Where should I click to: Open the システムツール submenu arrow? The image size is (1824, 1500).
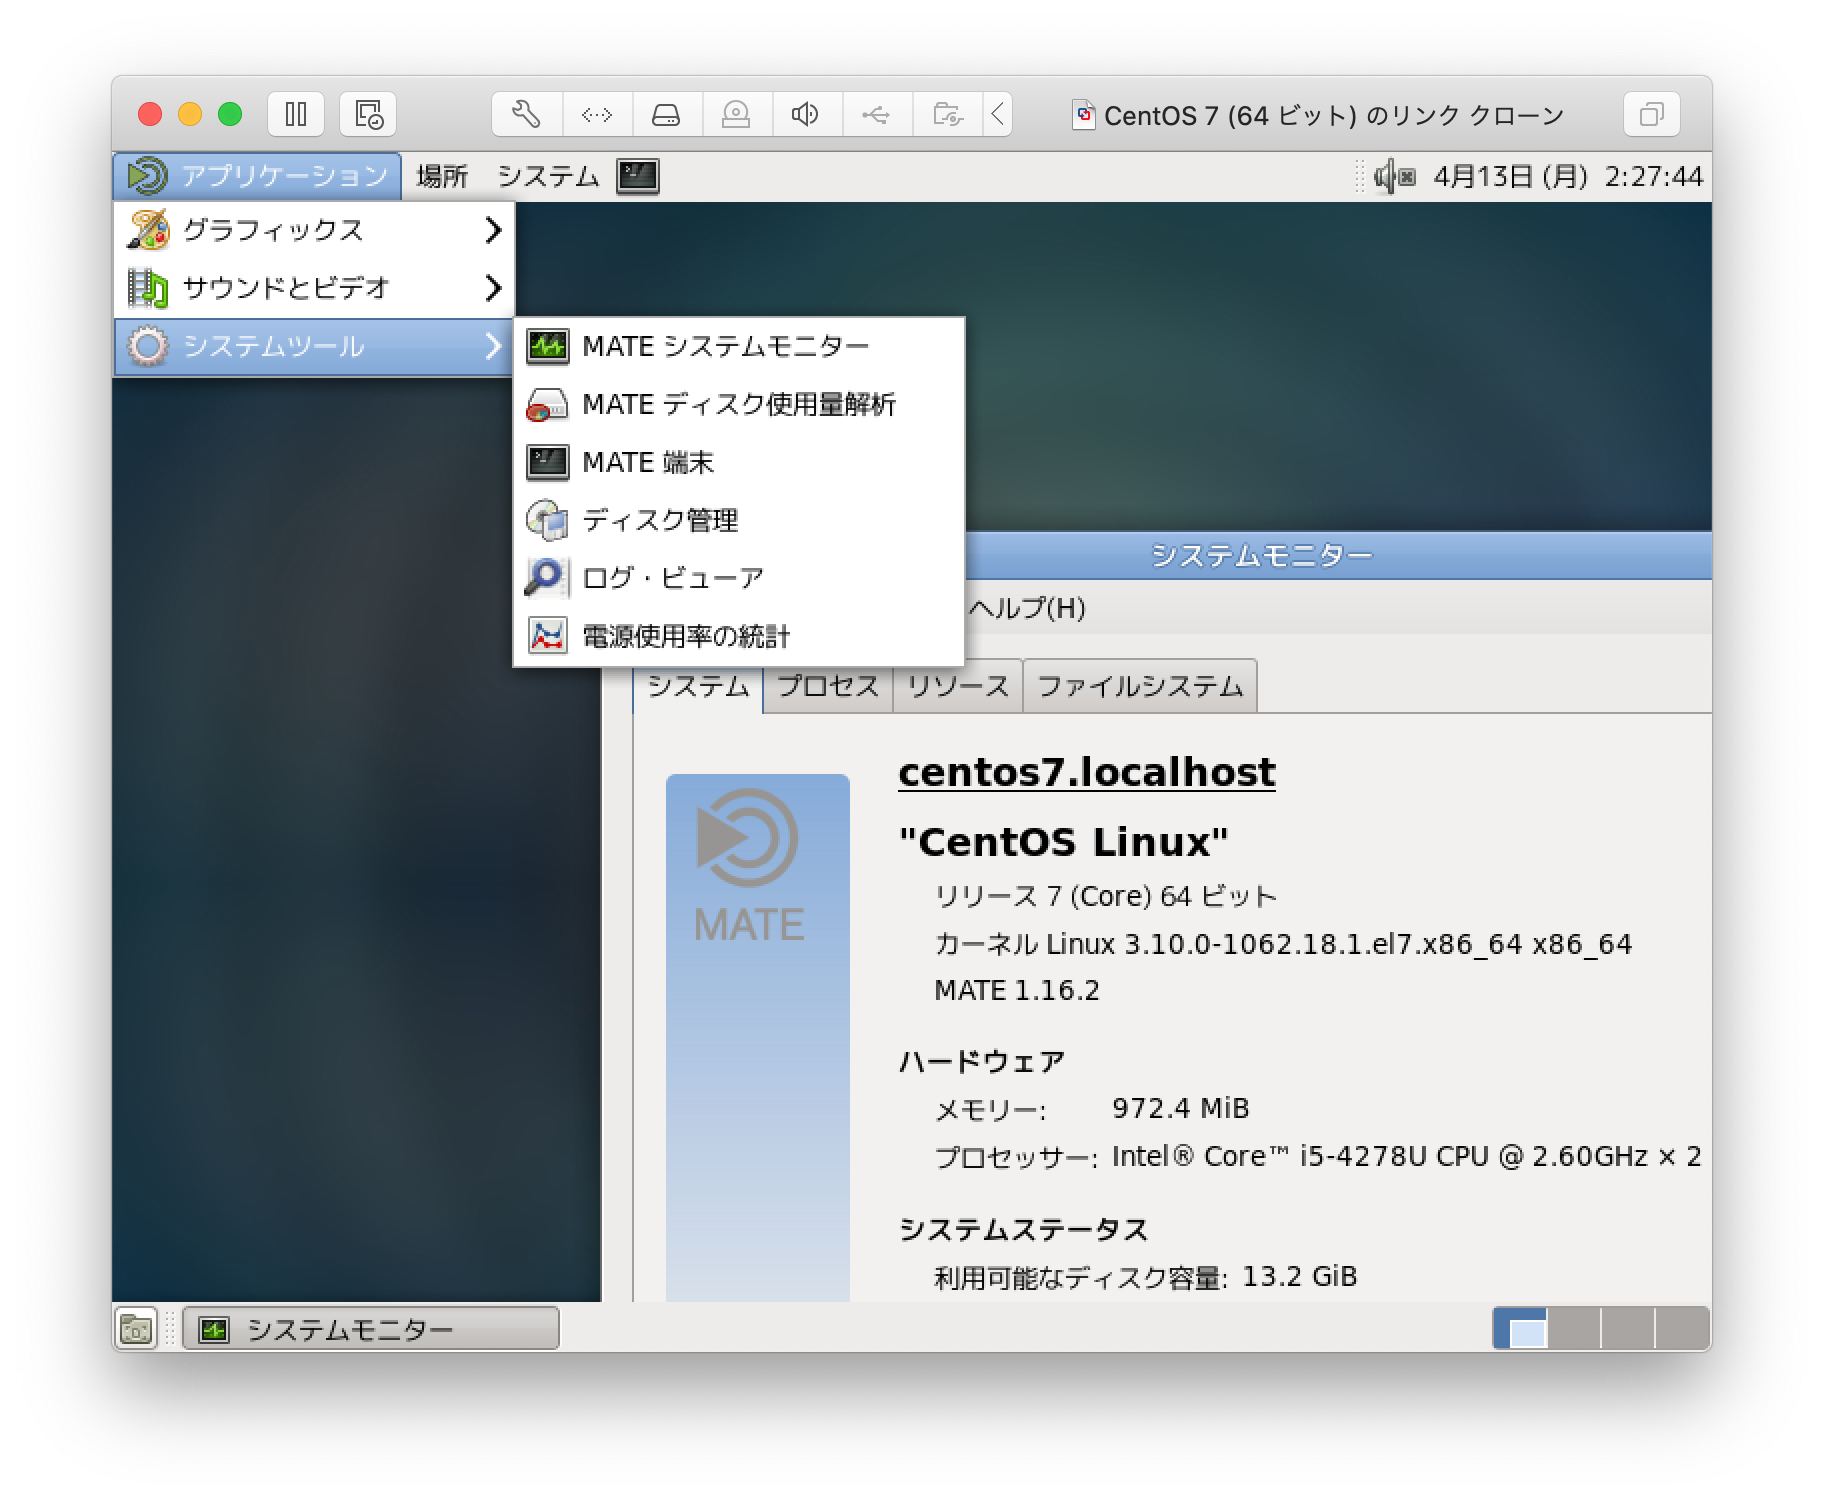click(495, 346)
